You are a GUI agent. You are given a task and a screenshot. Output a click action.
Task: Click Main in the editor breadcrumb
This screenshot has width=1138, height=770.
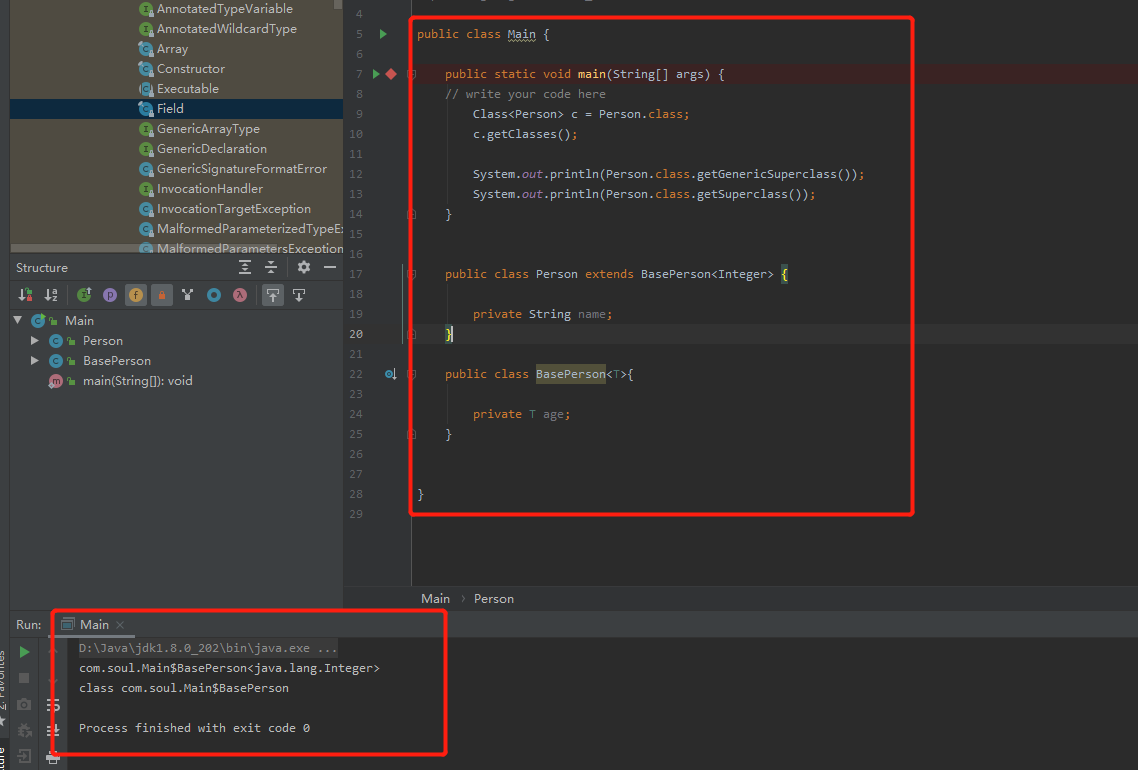click(x=435, y=599)
